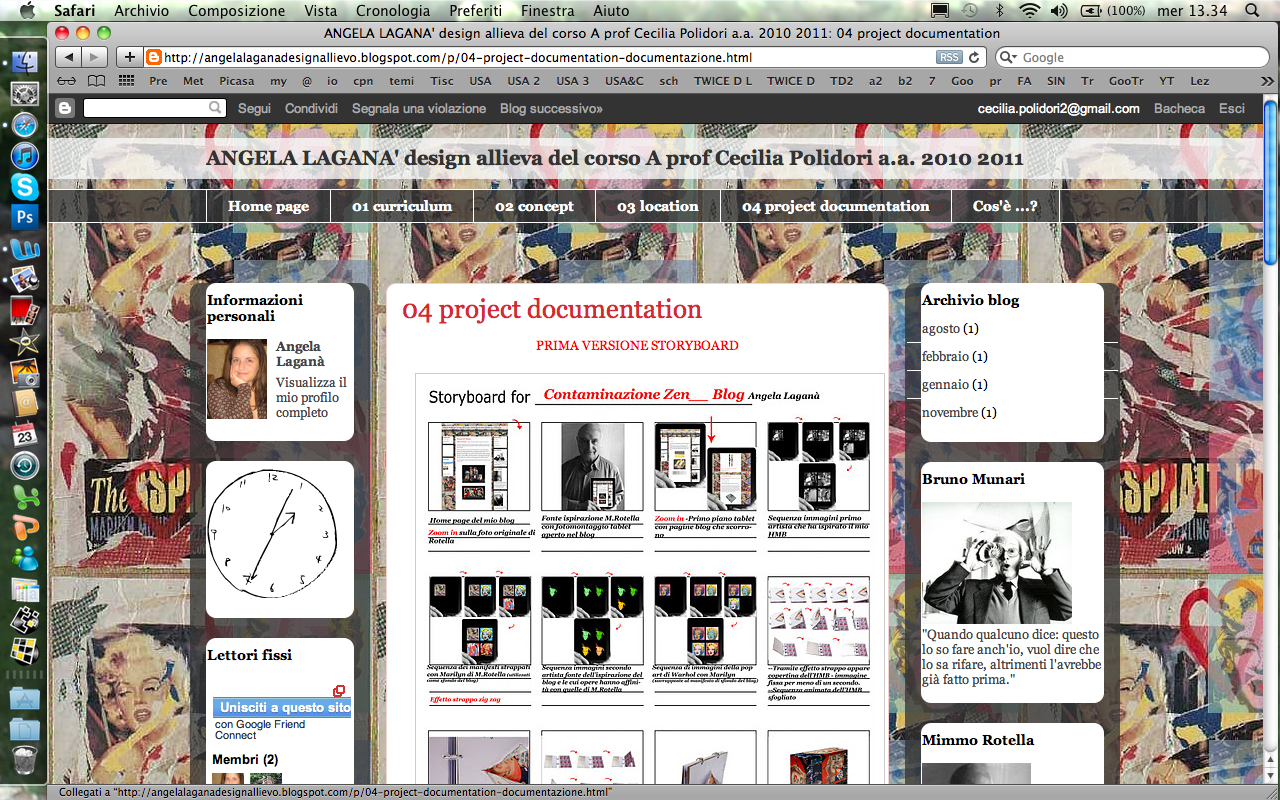The height and width of the screenshot is (800, 1280).
Task: Go forward with the Safari forward arrow
Action: pos(94,57)
